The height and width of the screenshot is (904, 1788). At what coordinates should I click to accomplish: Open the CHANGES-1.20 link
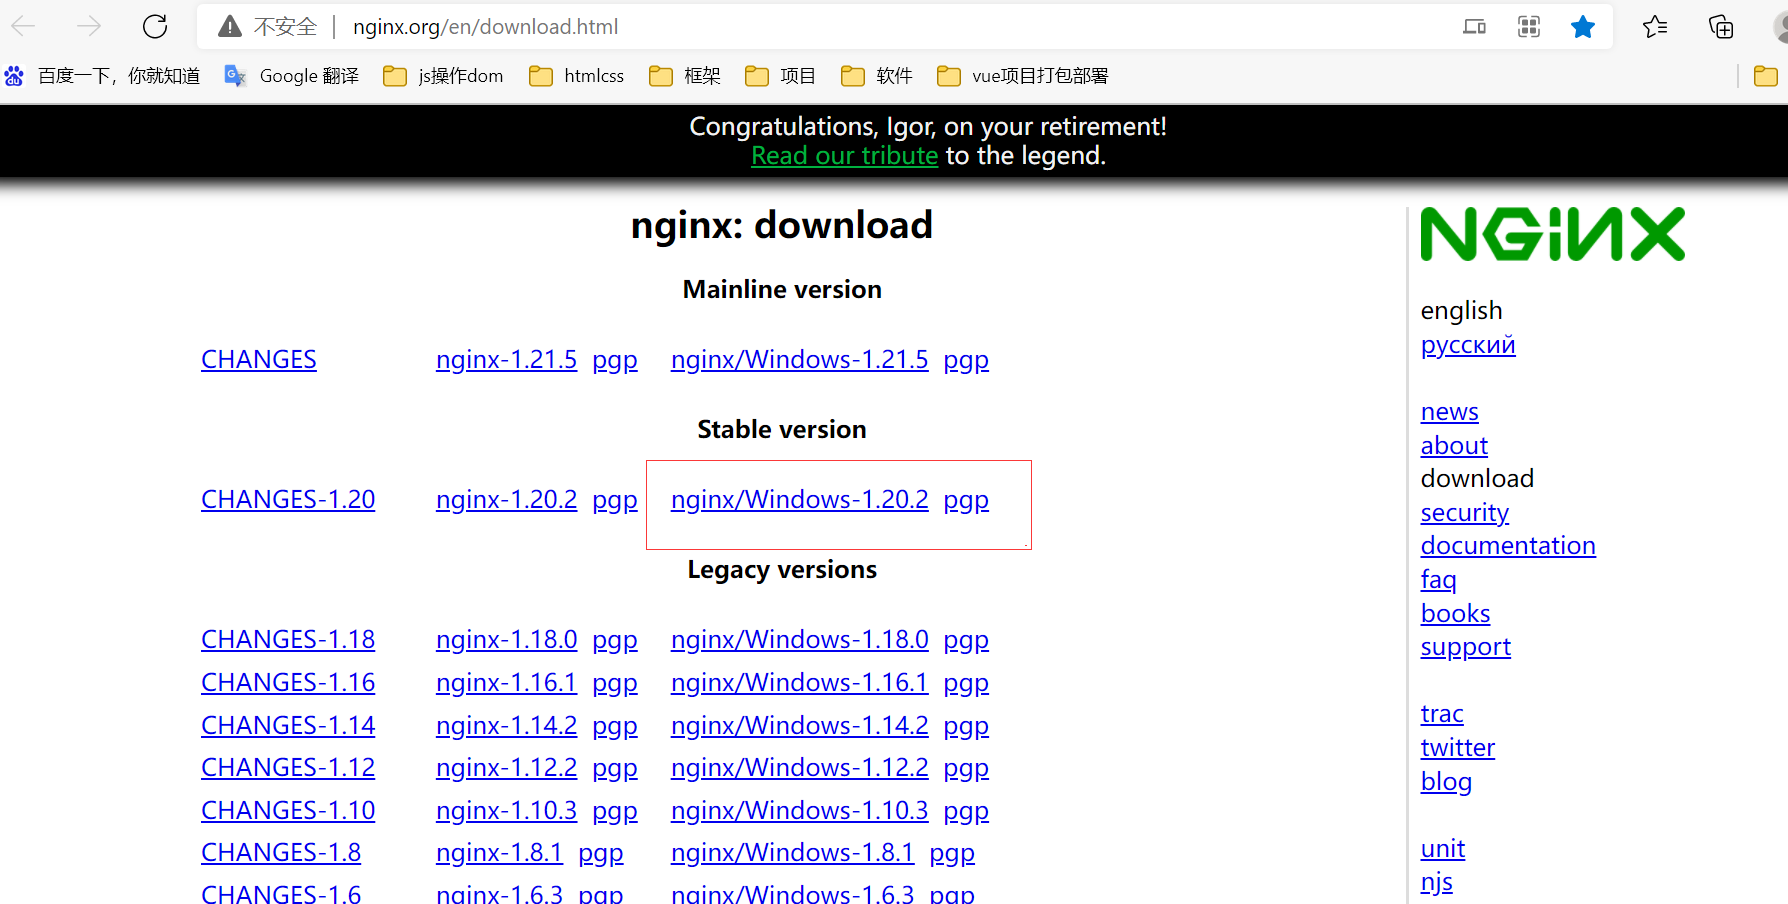[288, 500]
